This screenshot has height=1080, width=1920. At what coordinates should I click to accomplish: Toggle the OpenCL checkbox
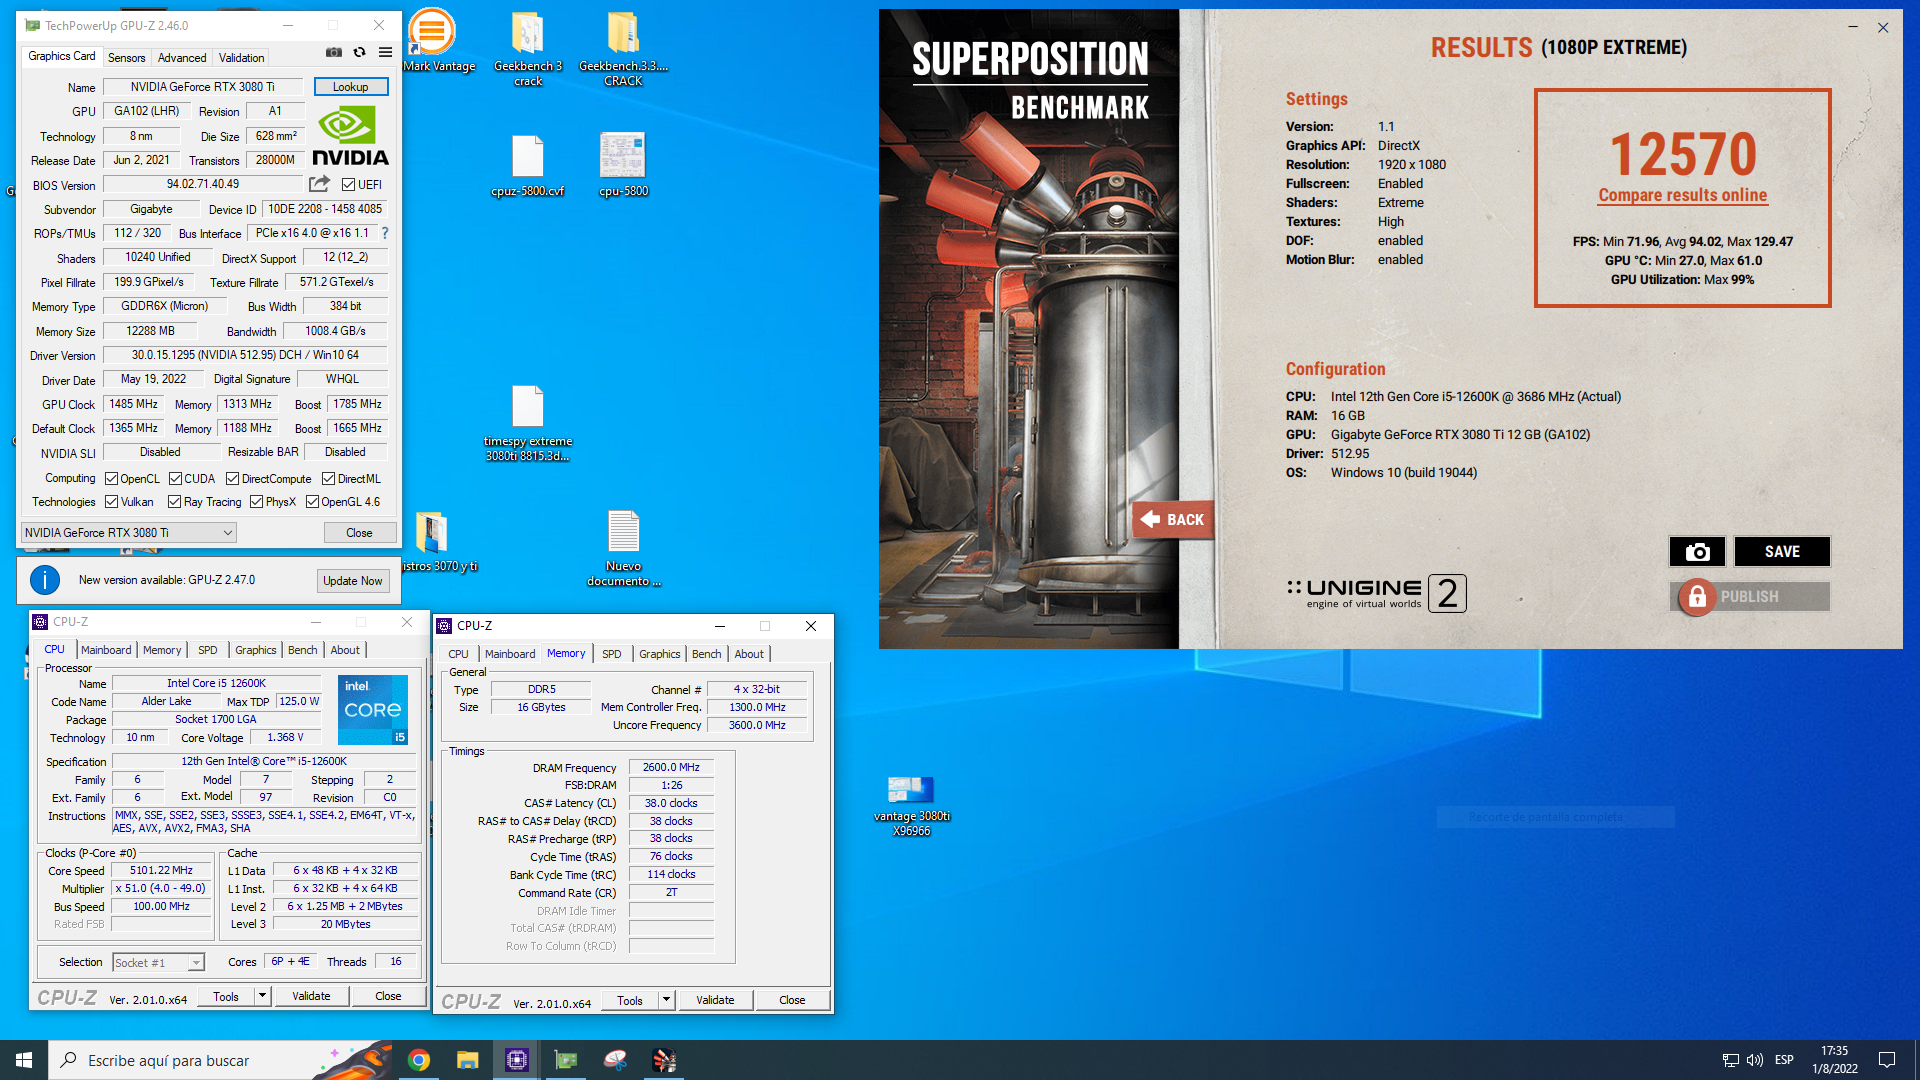[x=112, y=479]
